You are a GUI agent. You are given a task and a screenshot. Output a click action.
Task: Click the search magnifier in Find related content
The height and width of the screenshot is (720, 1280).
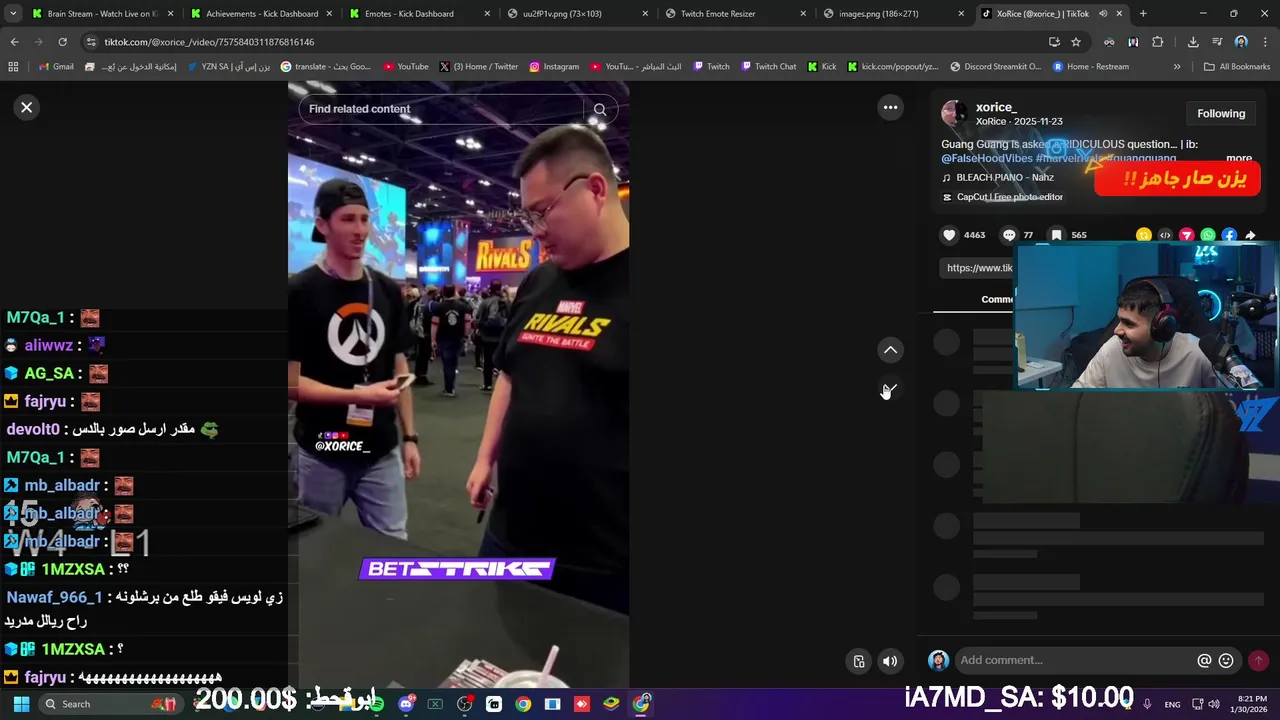pos(600,109)
